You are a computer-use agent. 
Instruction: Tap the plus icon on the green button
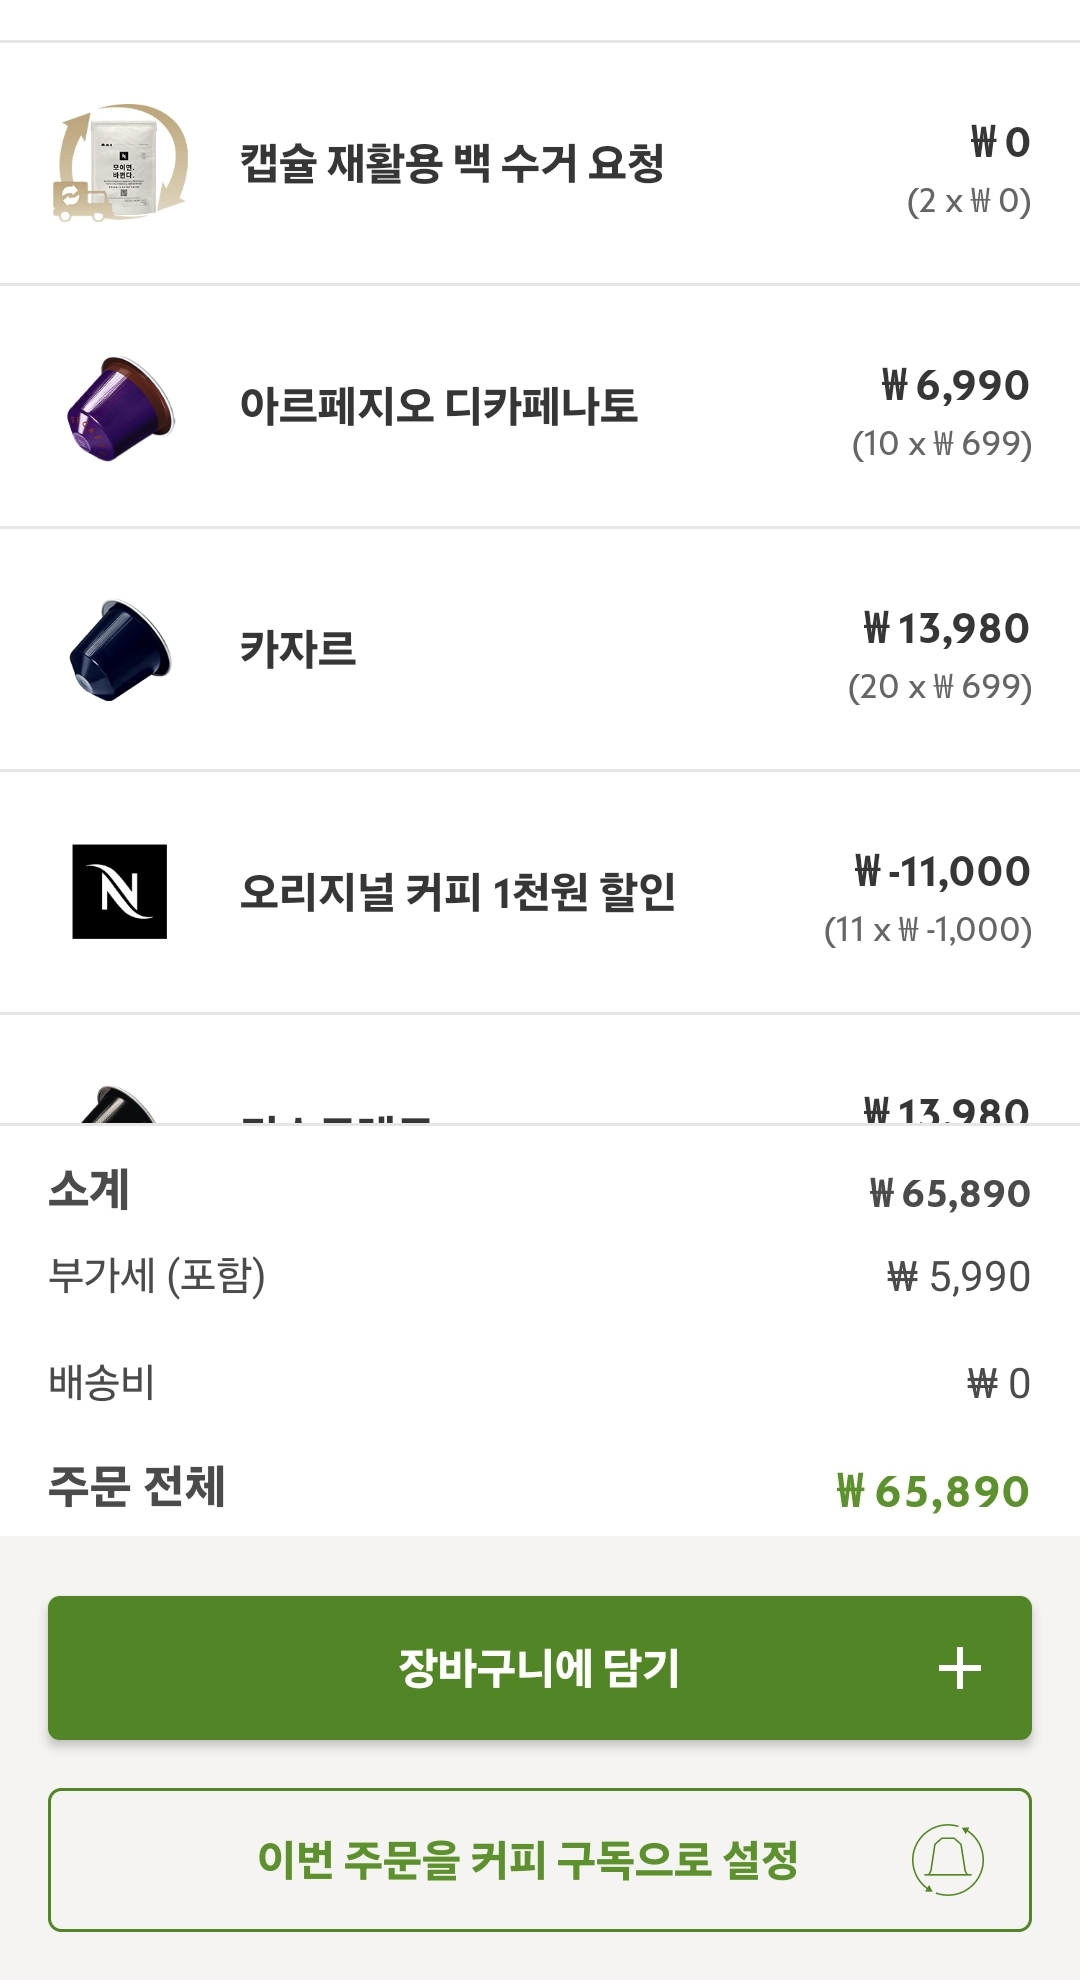(959, 1668)
